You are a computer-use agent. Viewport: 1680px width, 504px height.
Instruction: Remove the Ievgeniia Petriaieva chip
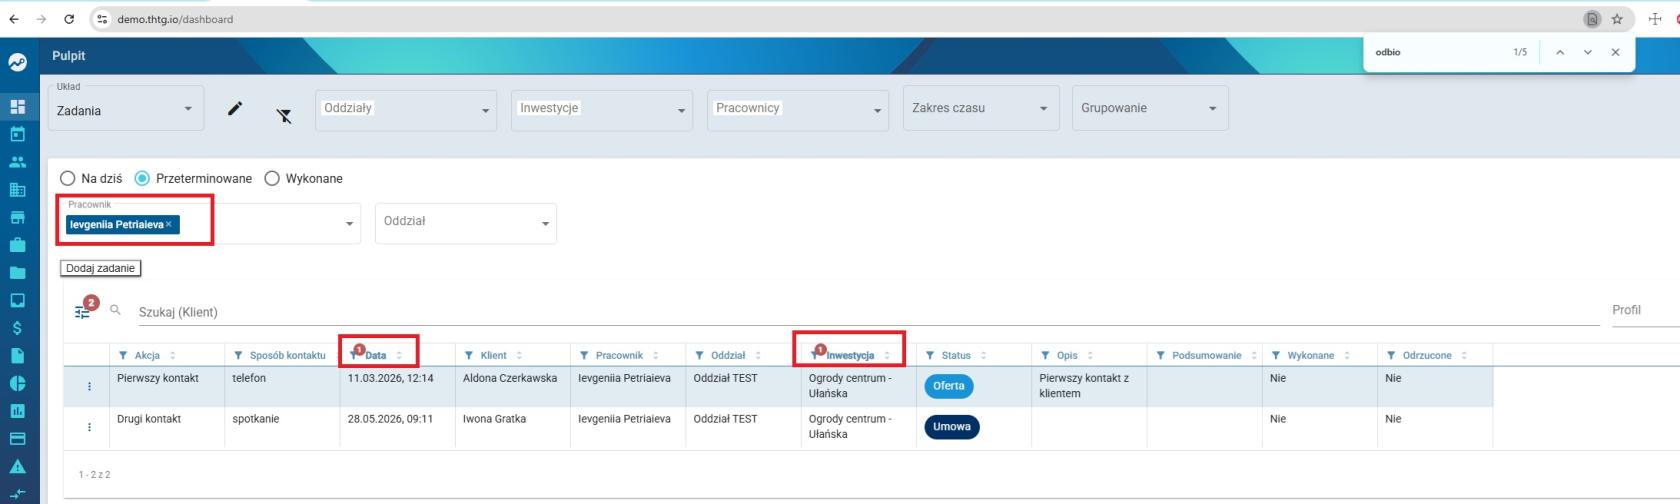(169, 224)
